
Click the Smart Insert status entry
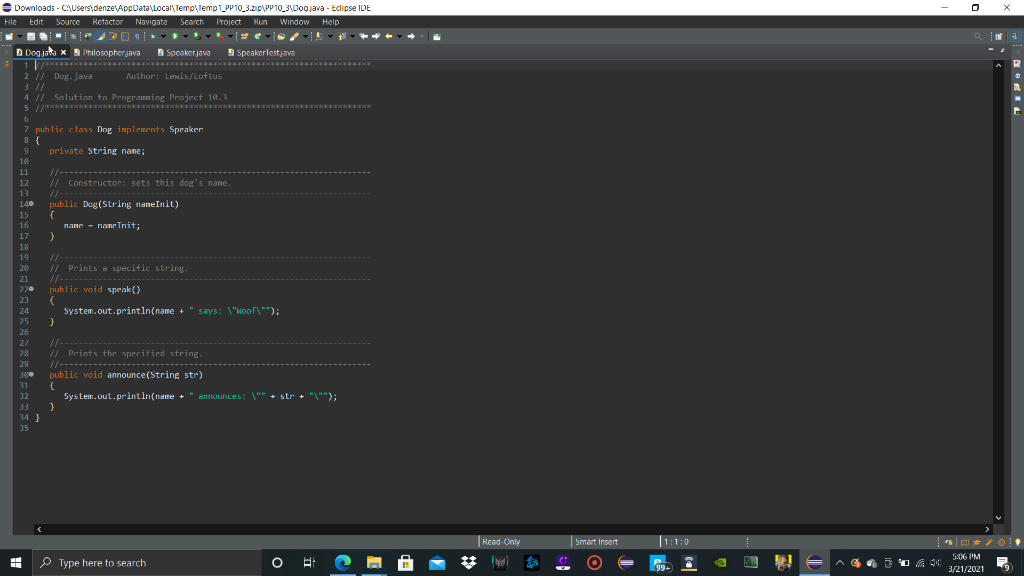pyautogui.click(x=596, y=541)
